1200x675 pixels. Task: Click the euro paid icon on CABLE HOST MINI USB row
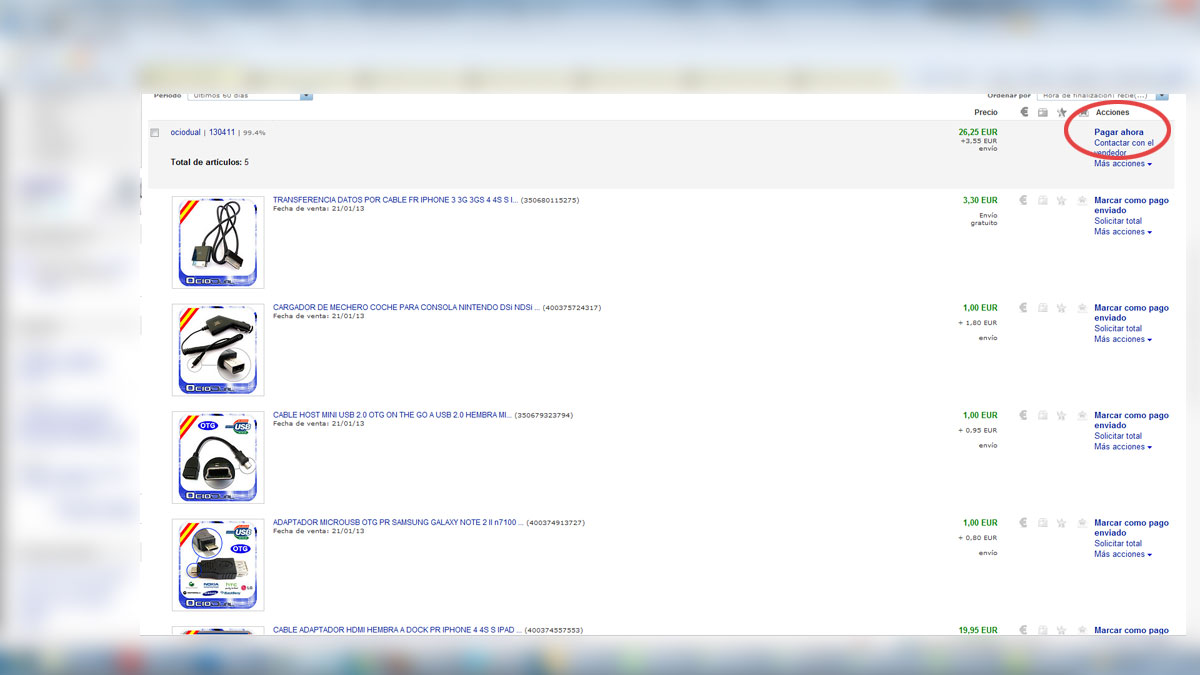pos(1024,415)
